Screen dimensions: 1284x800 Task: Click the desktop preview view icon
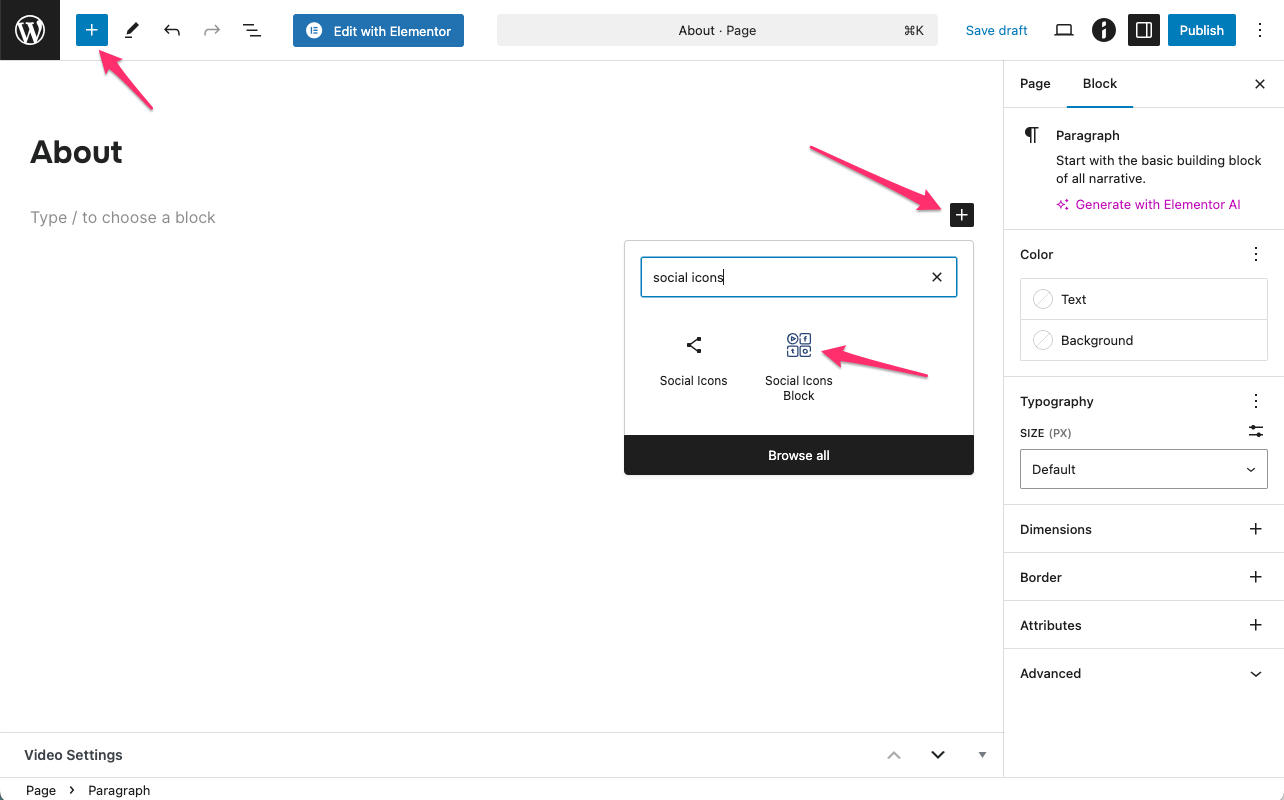point(1064,30)
